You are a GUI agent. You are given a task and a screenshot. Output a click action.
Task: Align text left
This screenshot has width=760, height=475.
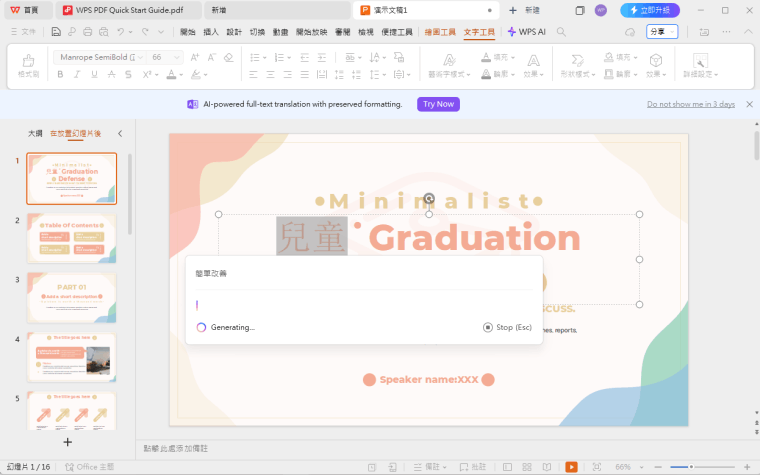coord(253,74)
